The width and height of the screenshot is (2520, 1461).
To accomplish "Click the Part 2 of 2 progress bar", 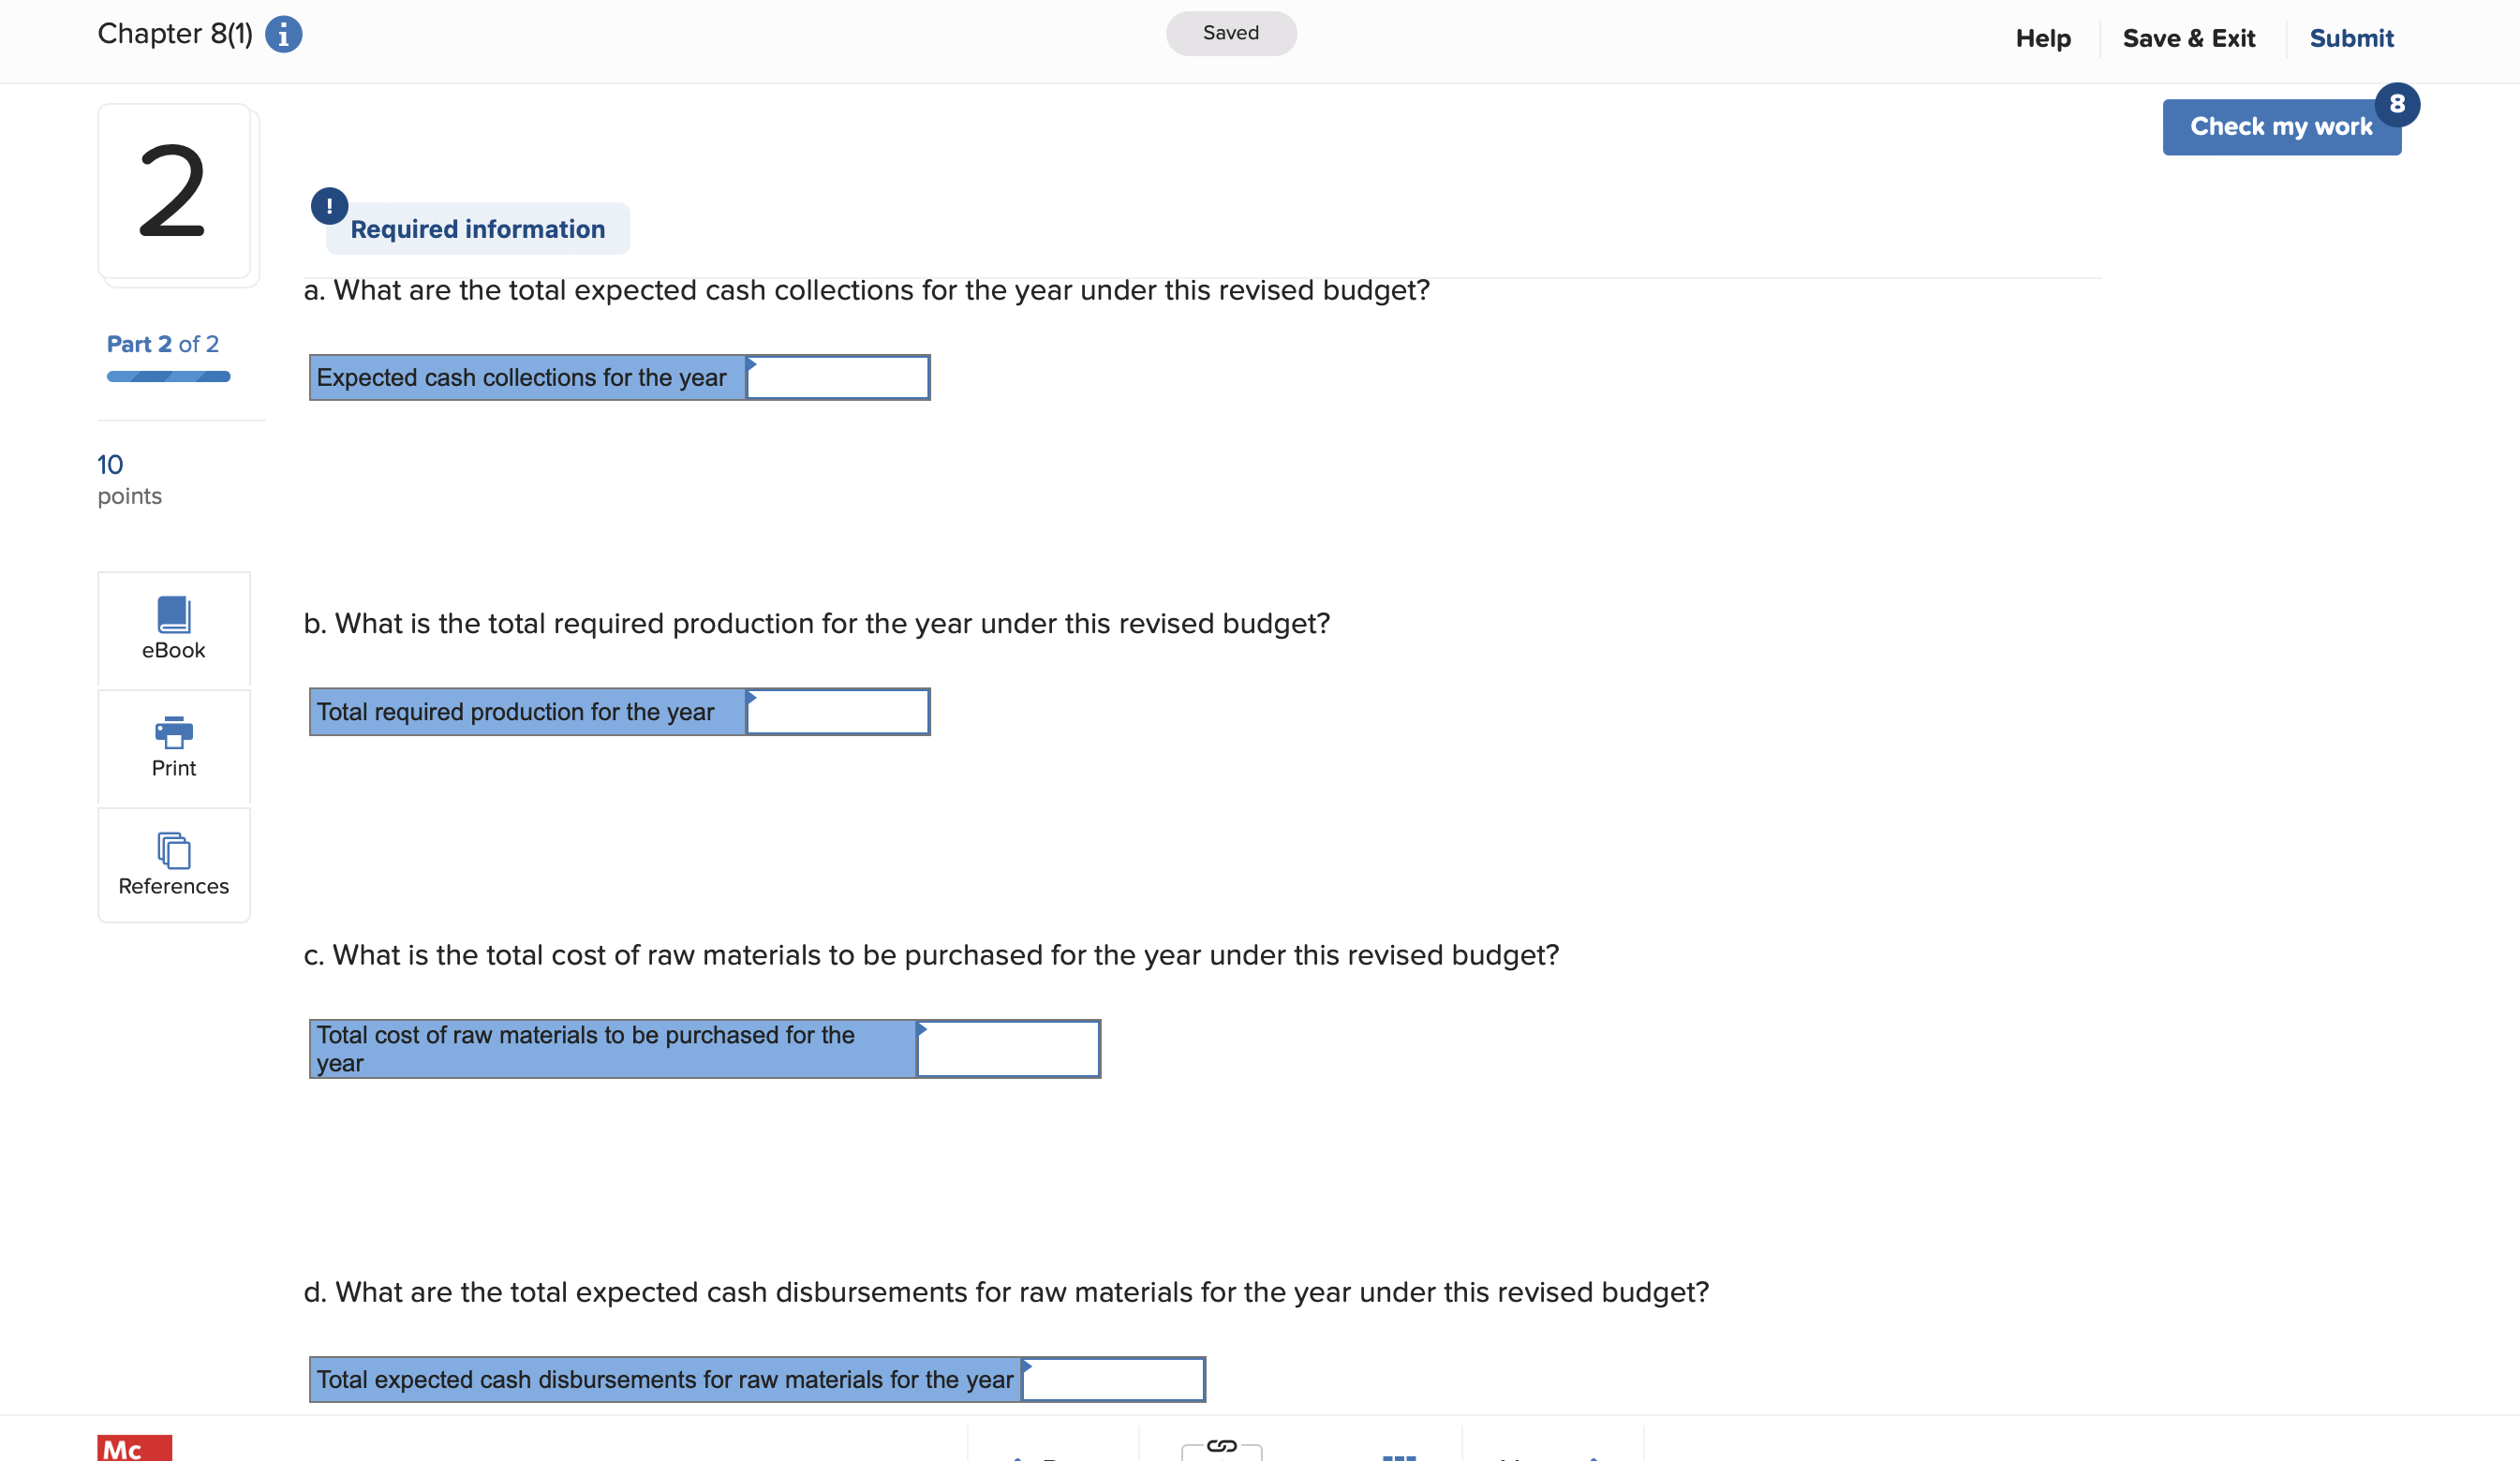I will coord(168,376).
